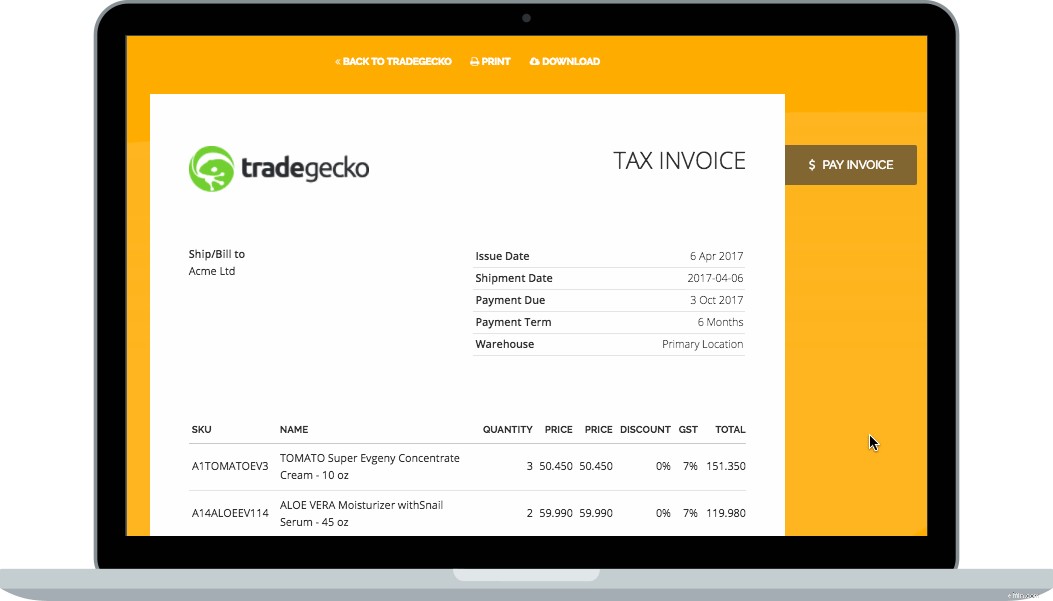This screenshot has height=601, width=1053.
Task: Click the SKU A1TOMATOEV3 entry
Action: pyautogui.click(x=231, y=466)
